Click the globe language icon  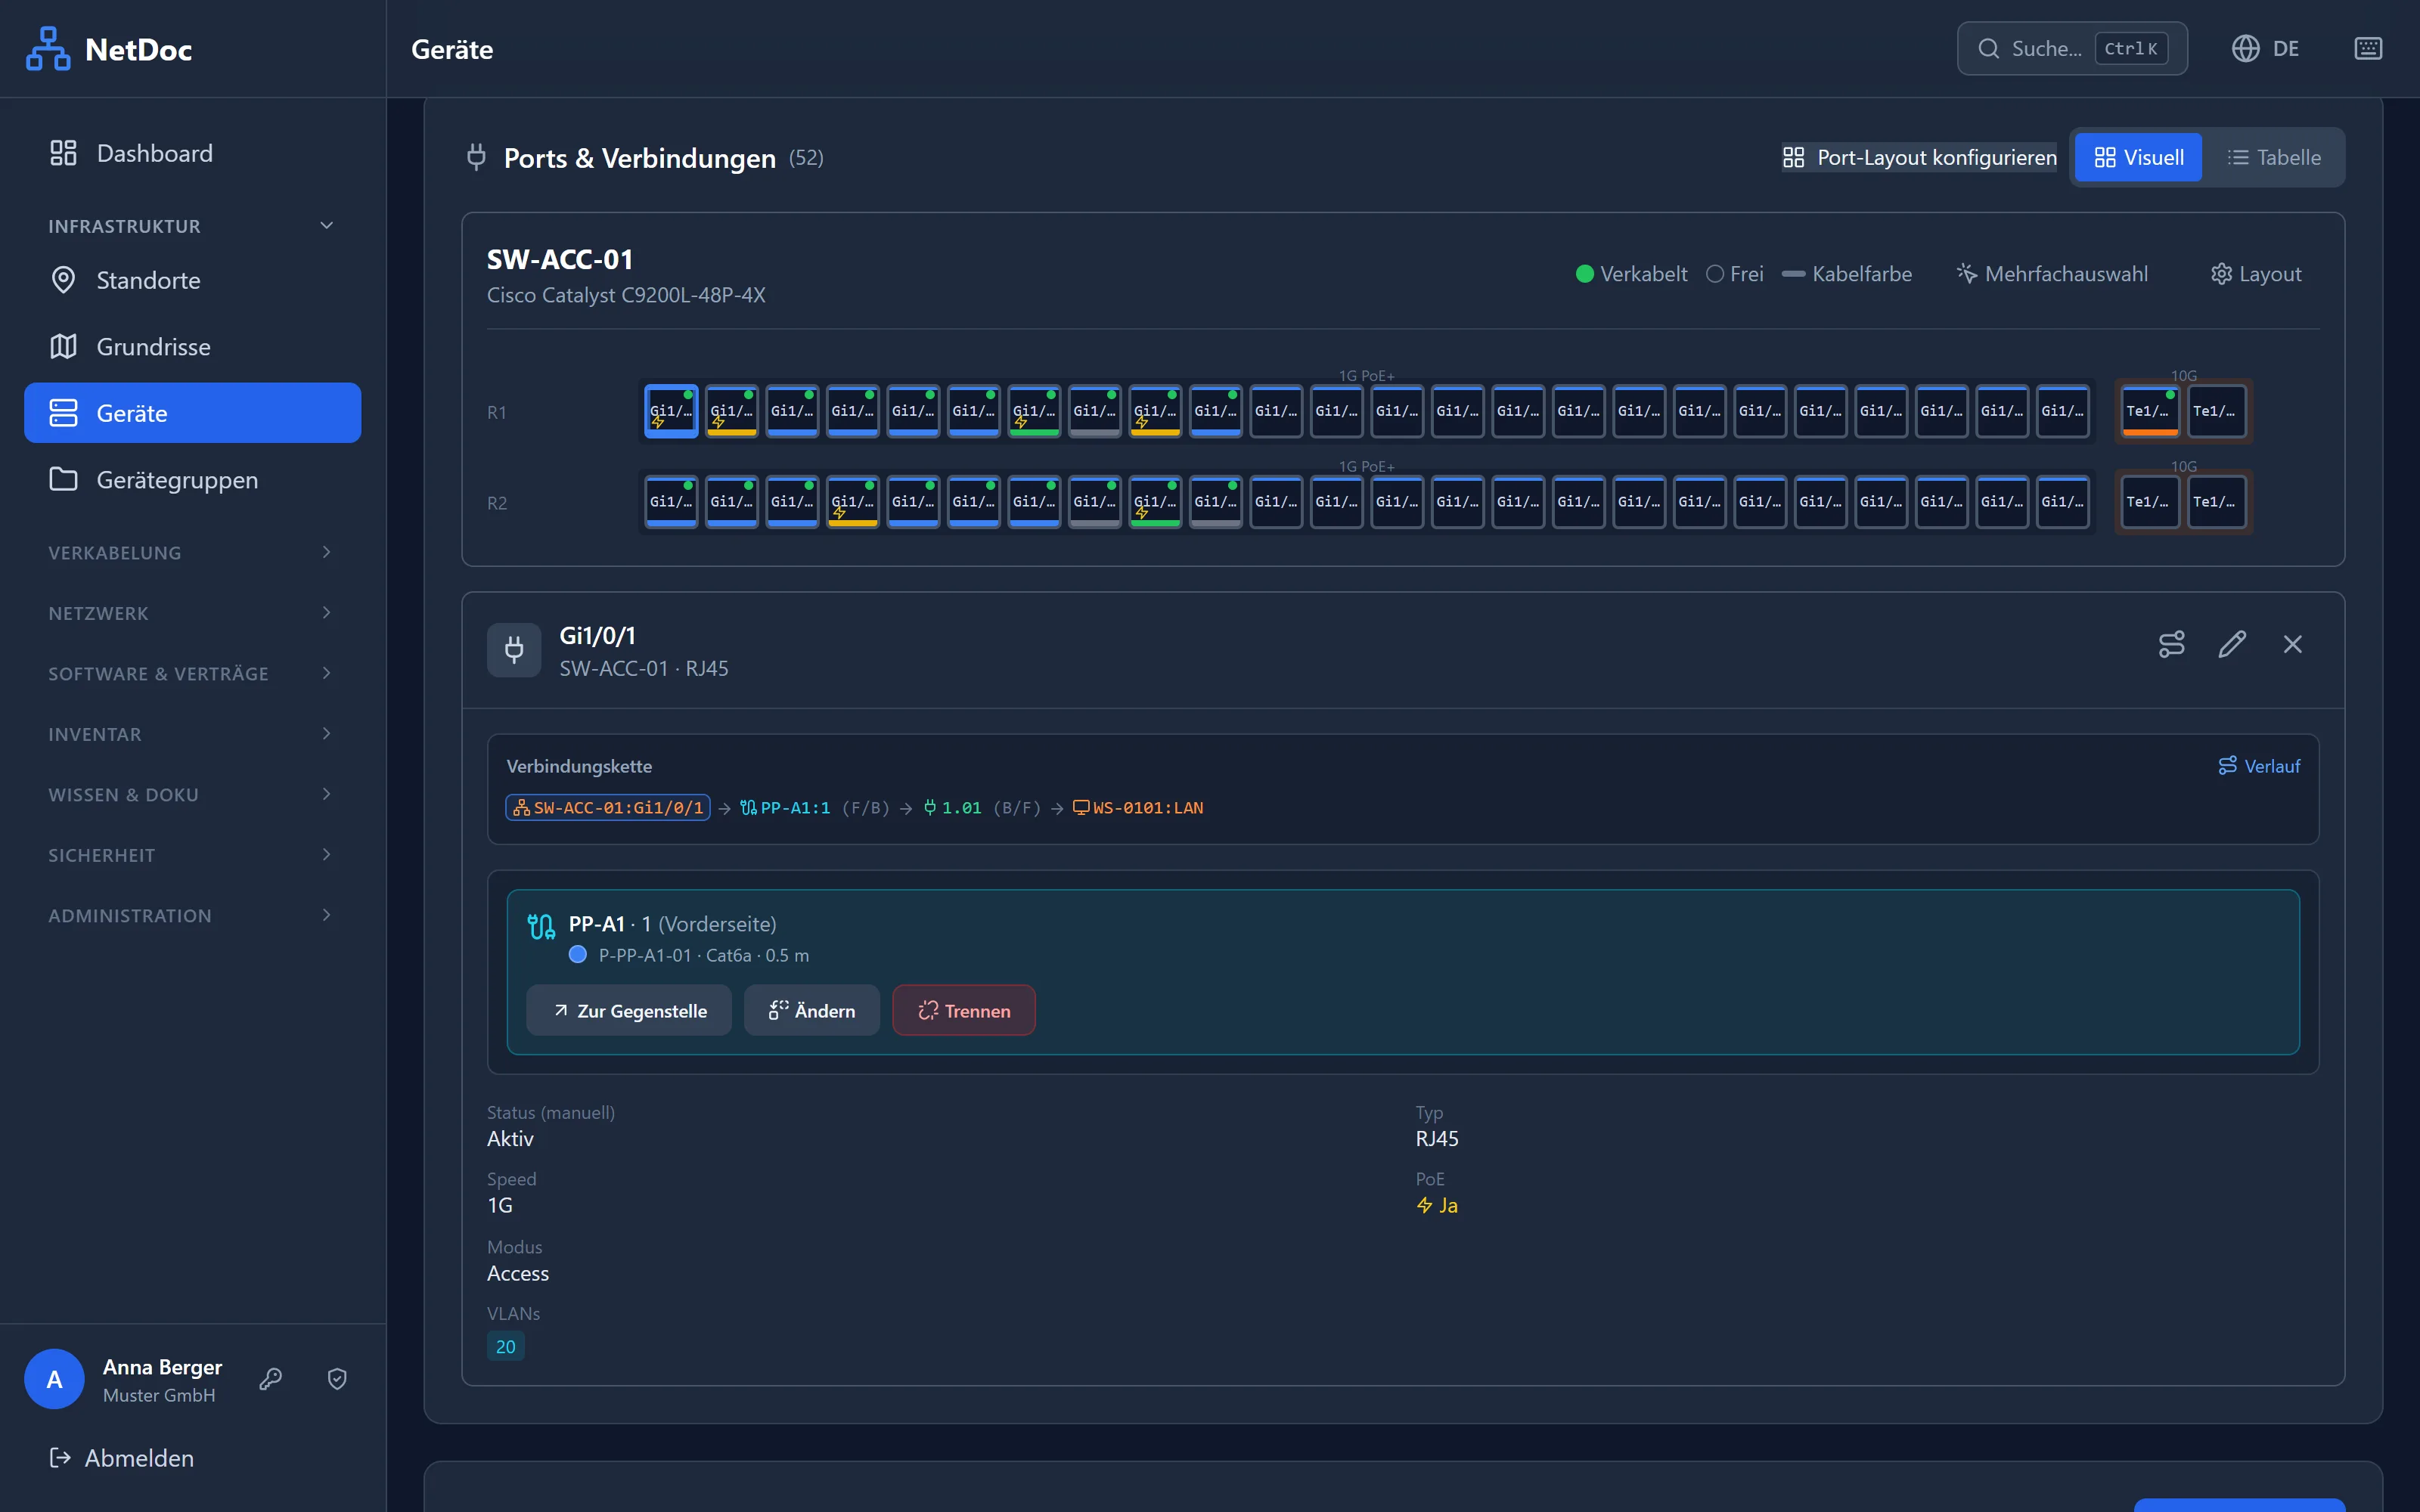point(2245,49)
